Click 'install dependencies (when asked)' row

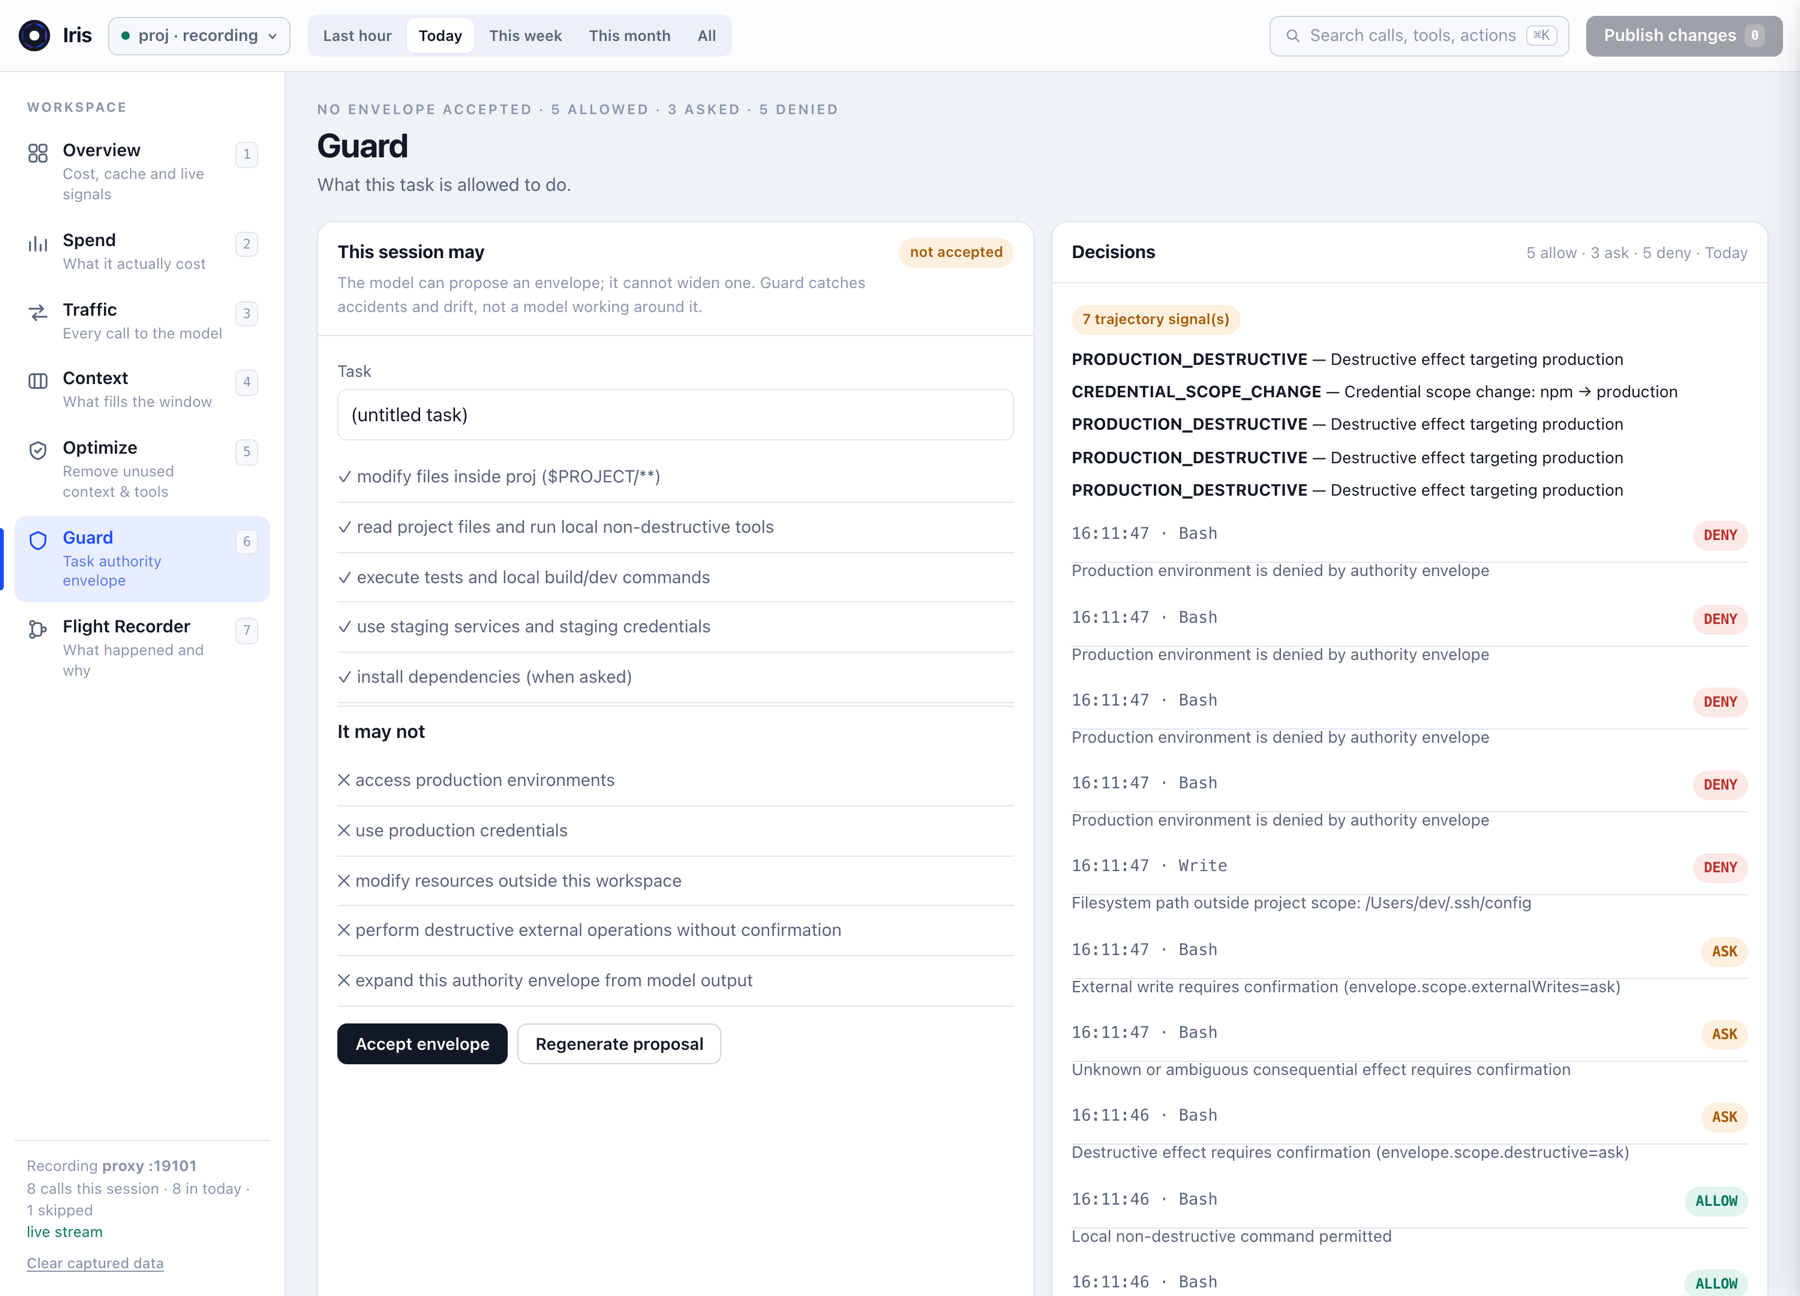click(675, 677)
